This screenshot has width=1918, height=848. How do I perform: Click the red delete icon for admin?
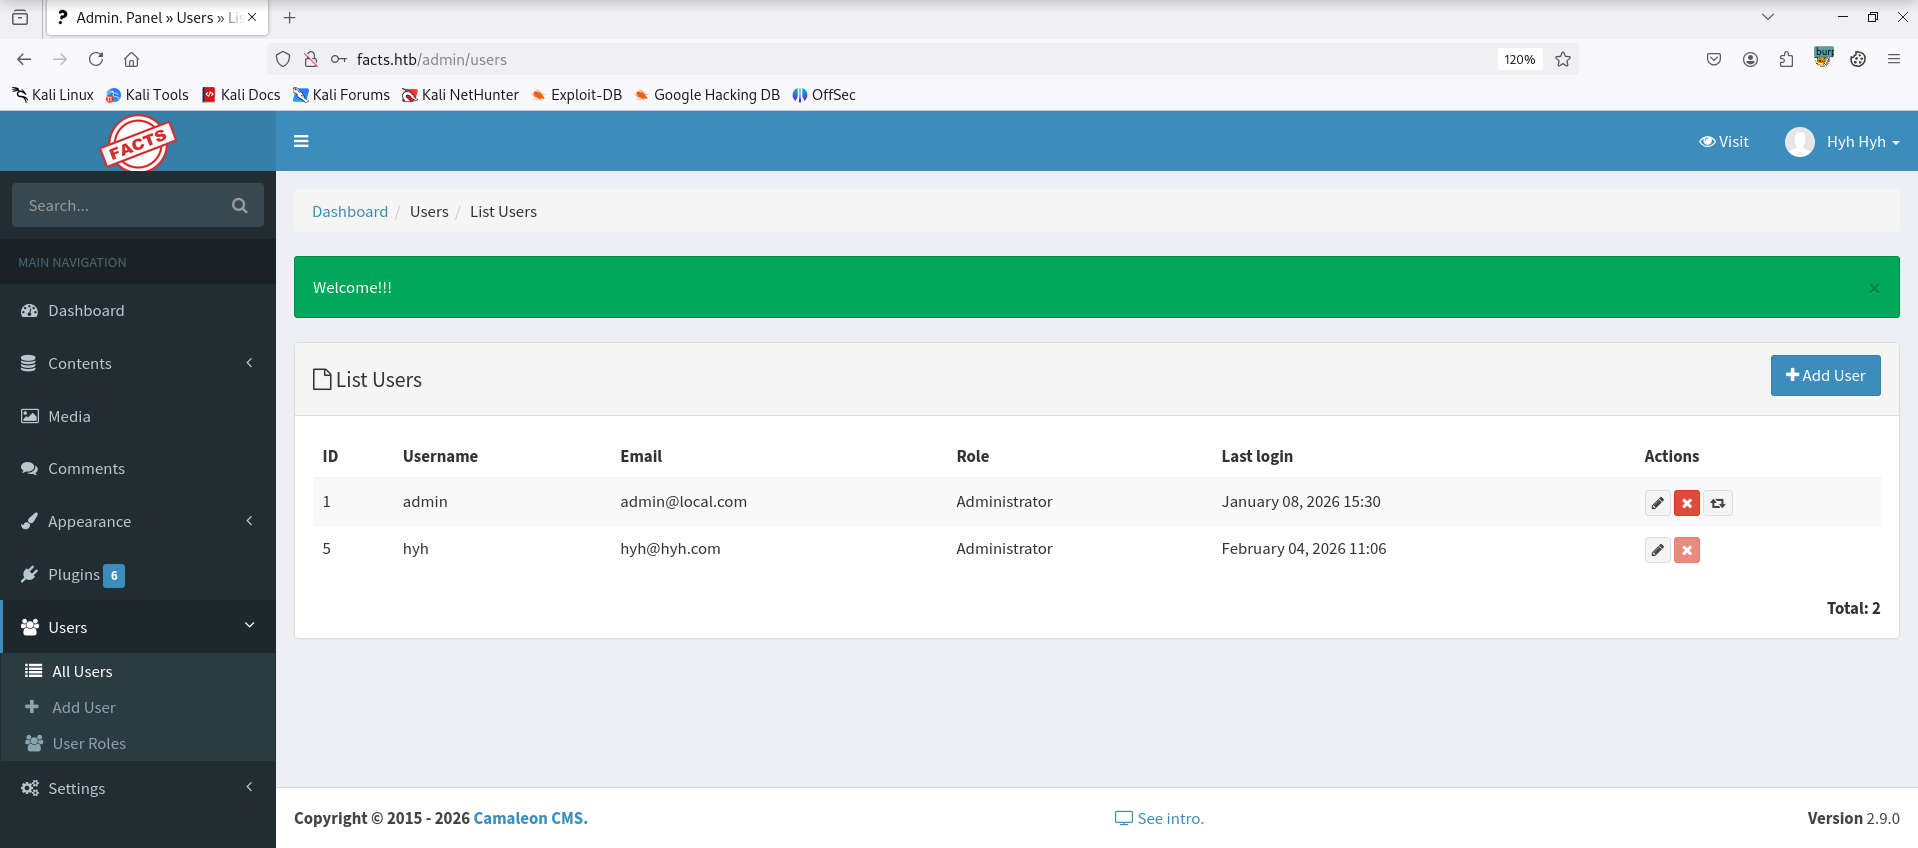coord(1687,503)
